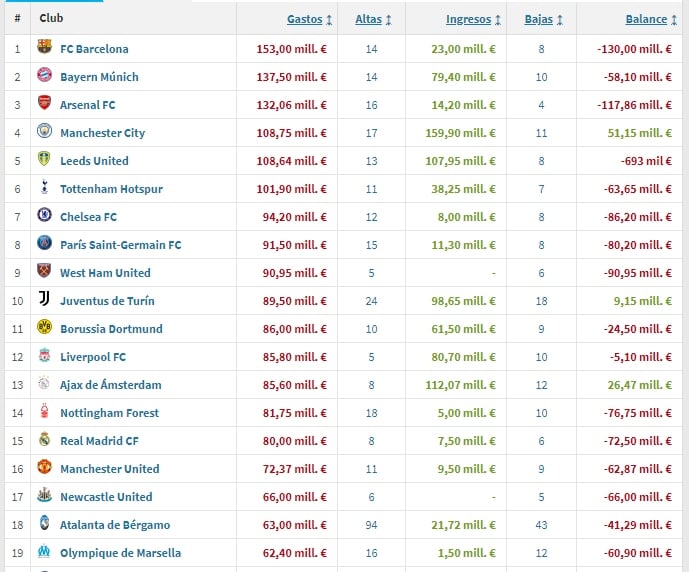Viewport: 689px width, 572px height.
Task: Open the Bayern Múnich club link
Action: point(99,77)
